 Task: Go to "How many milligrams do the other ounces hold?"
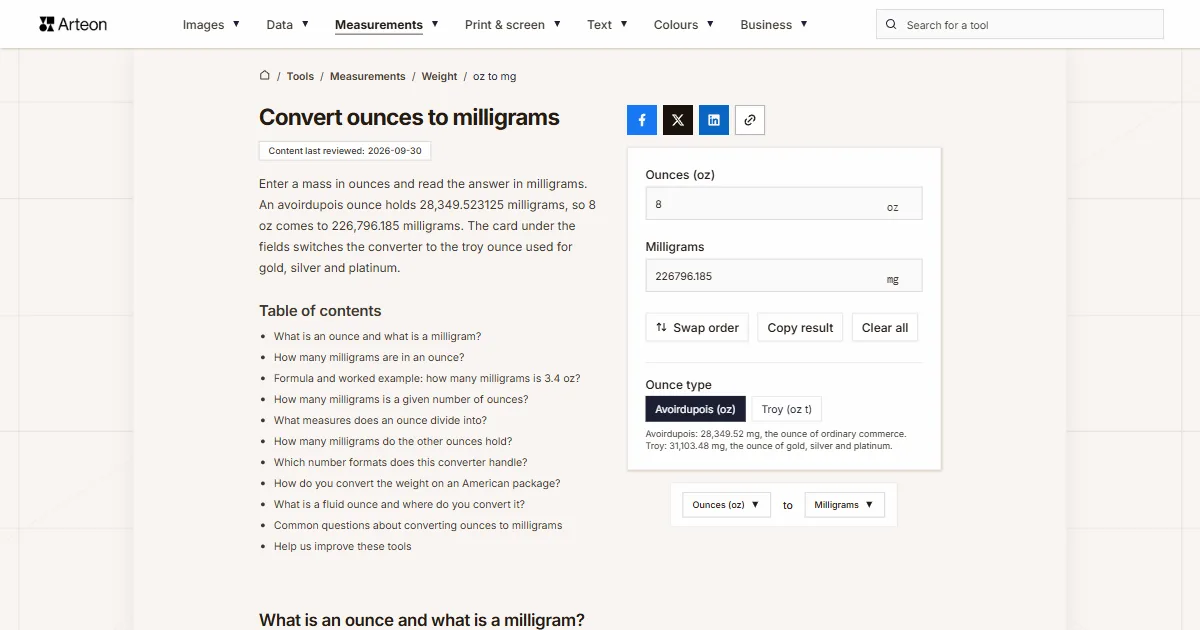[393, 442]
